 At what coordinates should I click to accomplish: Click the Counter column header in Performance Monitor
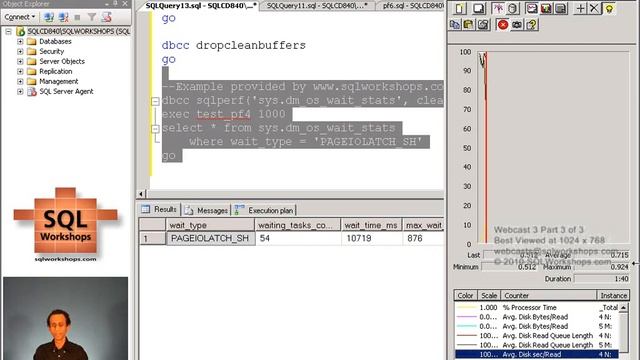pyautogui.click(x=549, y=296)
